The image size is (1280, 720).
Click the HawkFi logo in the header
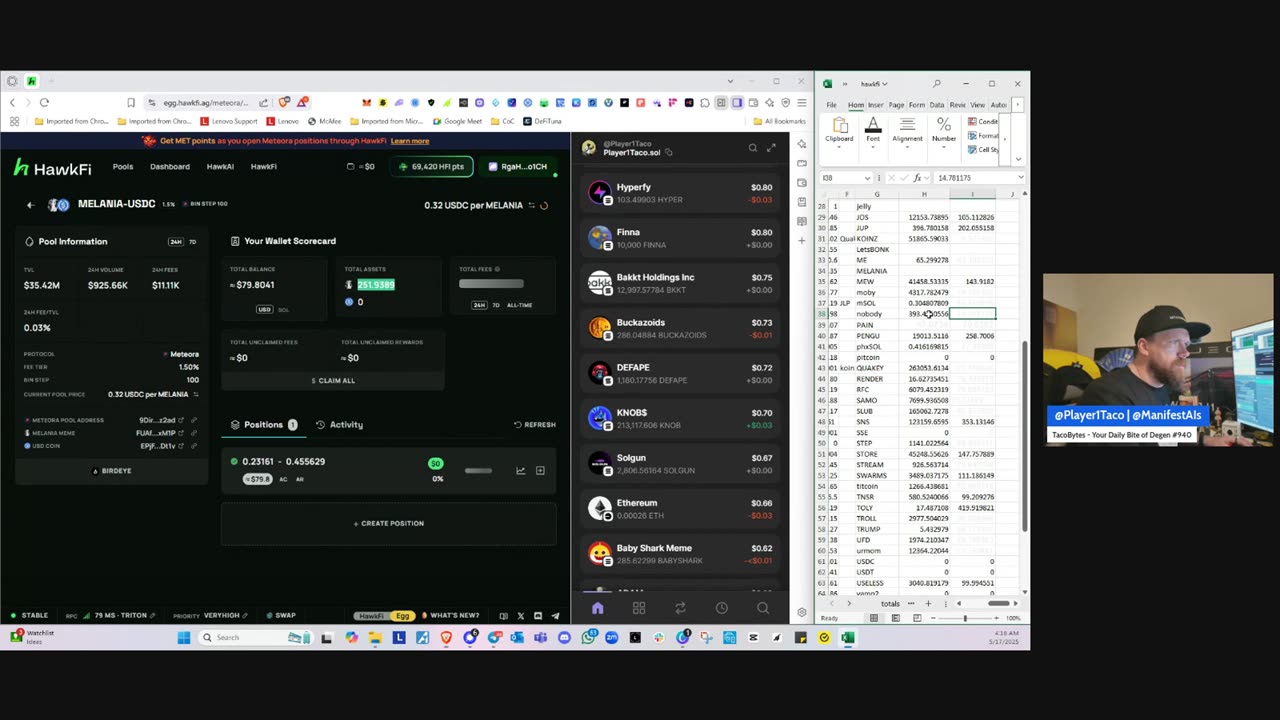[x=52, y=168]
